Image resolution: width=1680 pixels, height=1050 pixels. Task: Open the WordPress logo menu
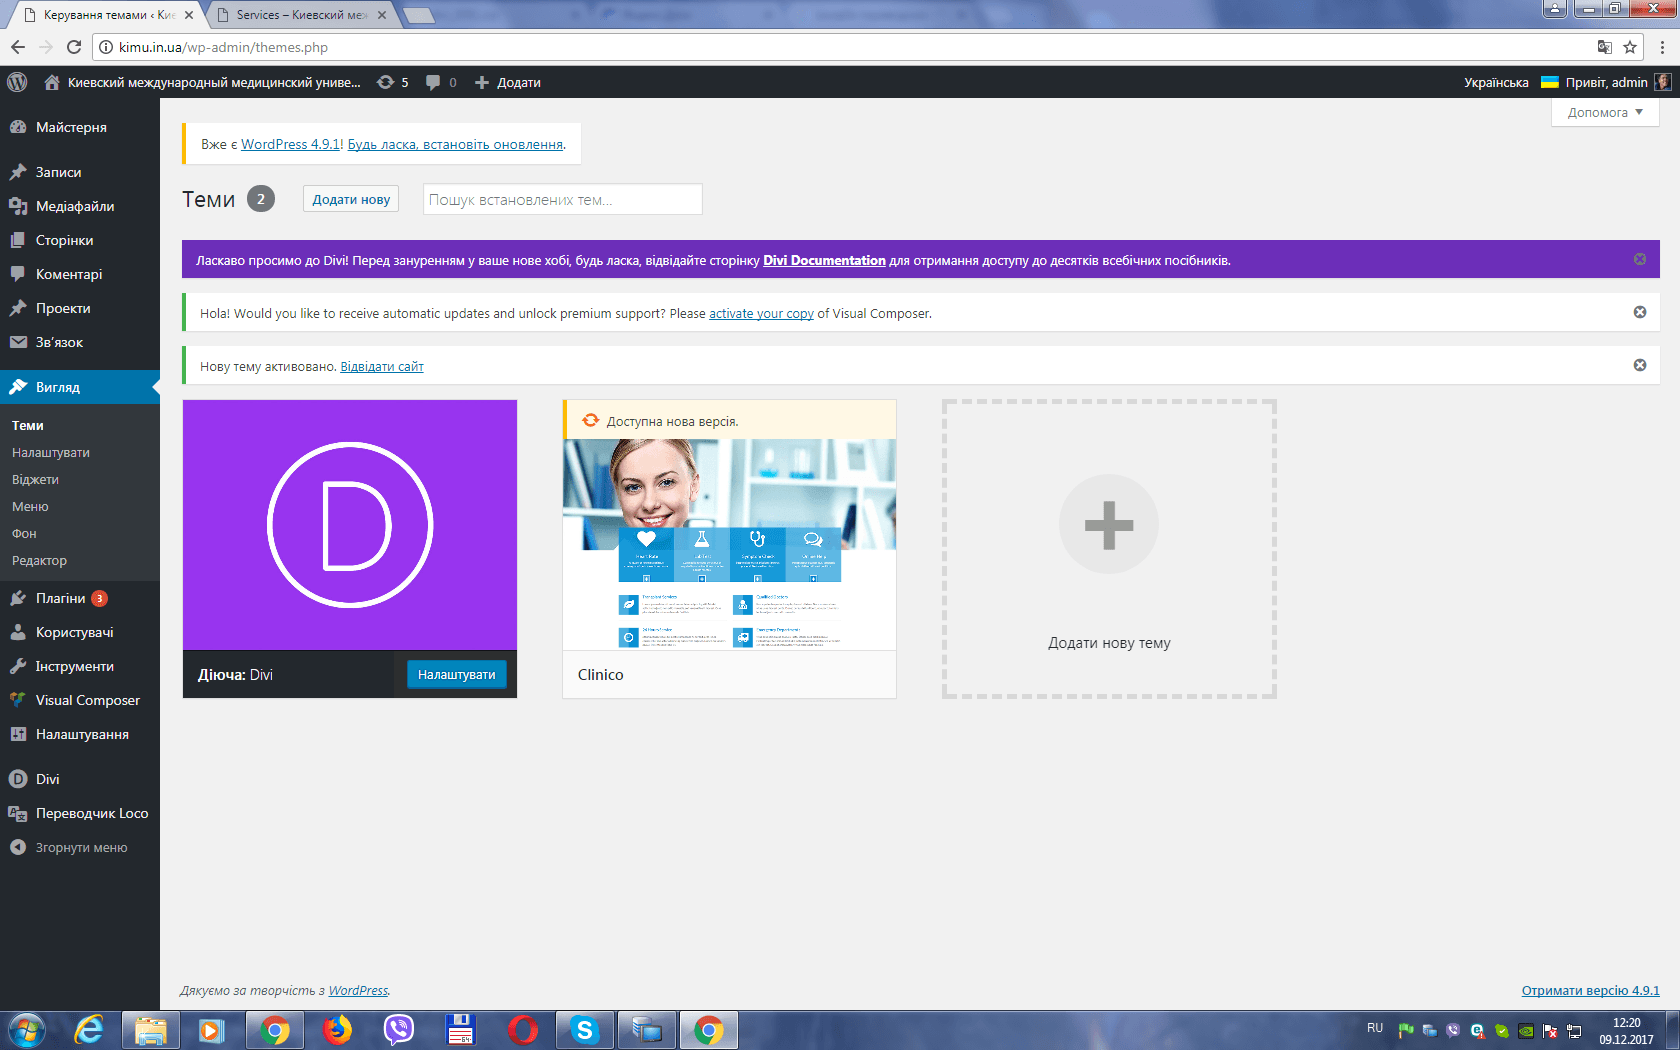tap(17, 82)
